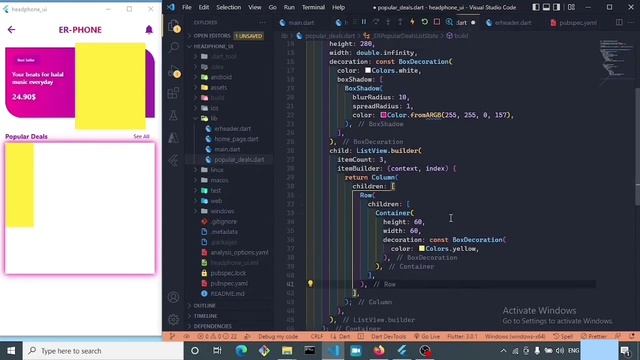This screenshot has width=640, height=360.
Task: Open widget inspector magnifier in debug toolbar
Action: click(449, 22)
